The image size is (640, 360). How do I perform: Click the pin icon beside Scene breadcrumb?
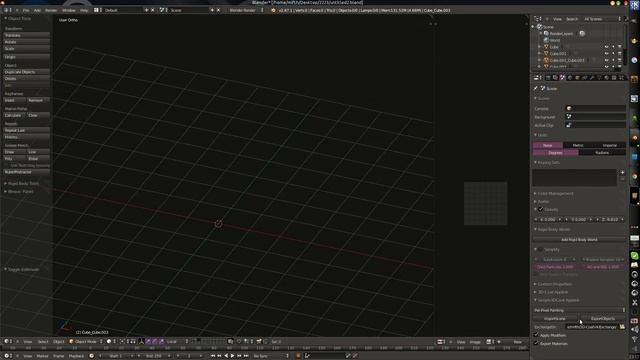[536, 88]
